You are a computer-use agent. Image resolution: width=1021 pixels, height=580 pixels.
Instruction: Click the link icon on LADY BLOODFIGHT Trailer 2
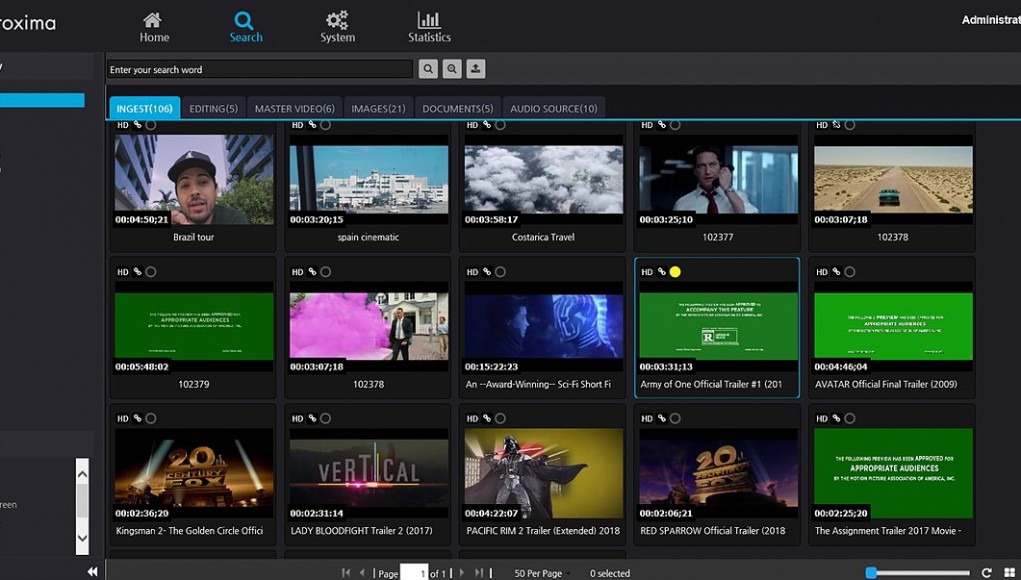[312, 418]
